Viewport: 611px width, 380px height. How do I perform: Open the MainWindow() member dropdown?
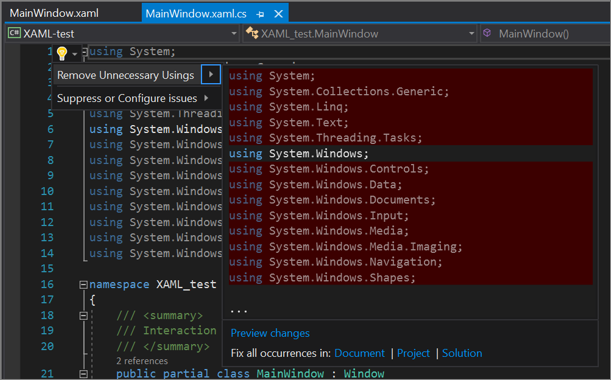point(534,34)
